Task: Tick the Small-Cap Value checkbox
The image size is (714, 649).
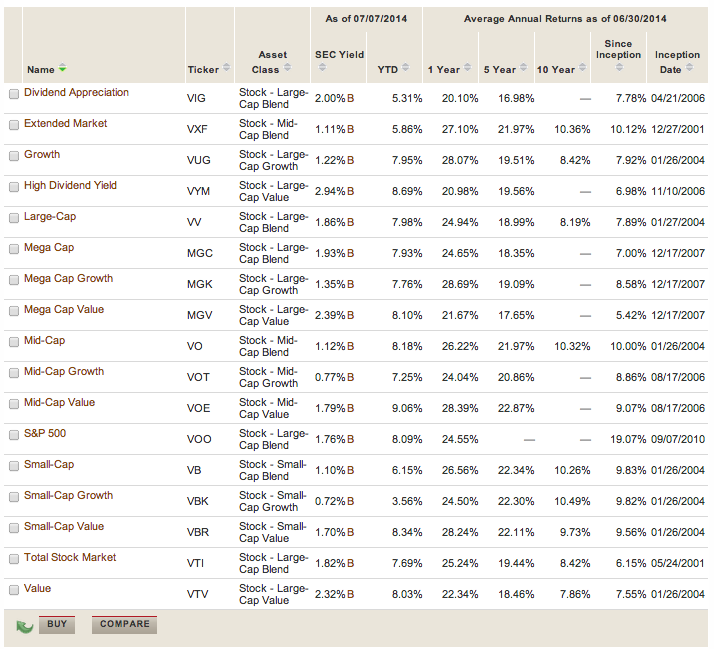Action: tap(14, 527)
